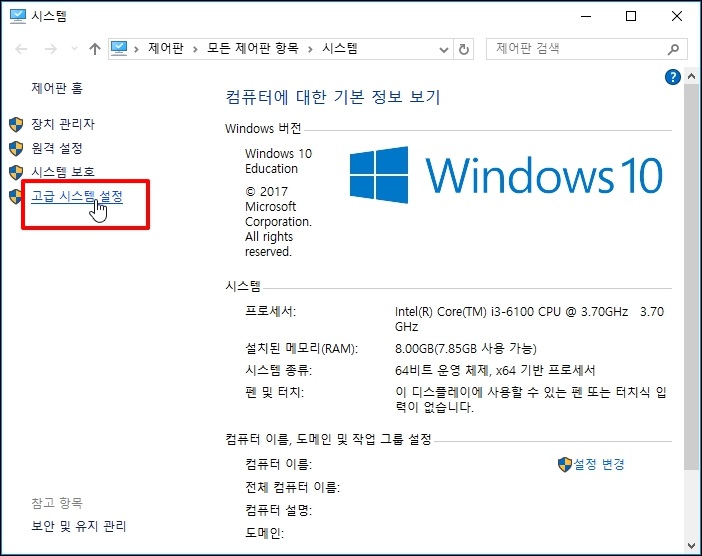Click the 설치된 메모리(RAM): label
This screenshot has width=702, height=556.
point(301,348)
